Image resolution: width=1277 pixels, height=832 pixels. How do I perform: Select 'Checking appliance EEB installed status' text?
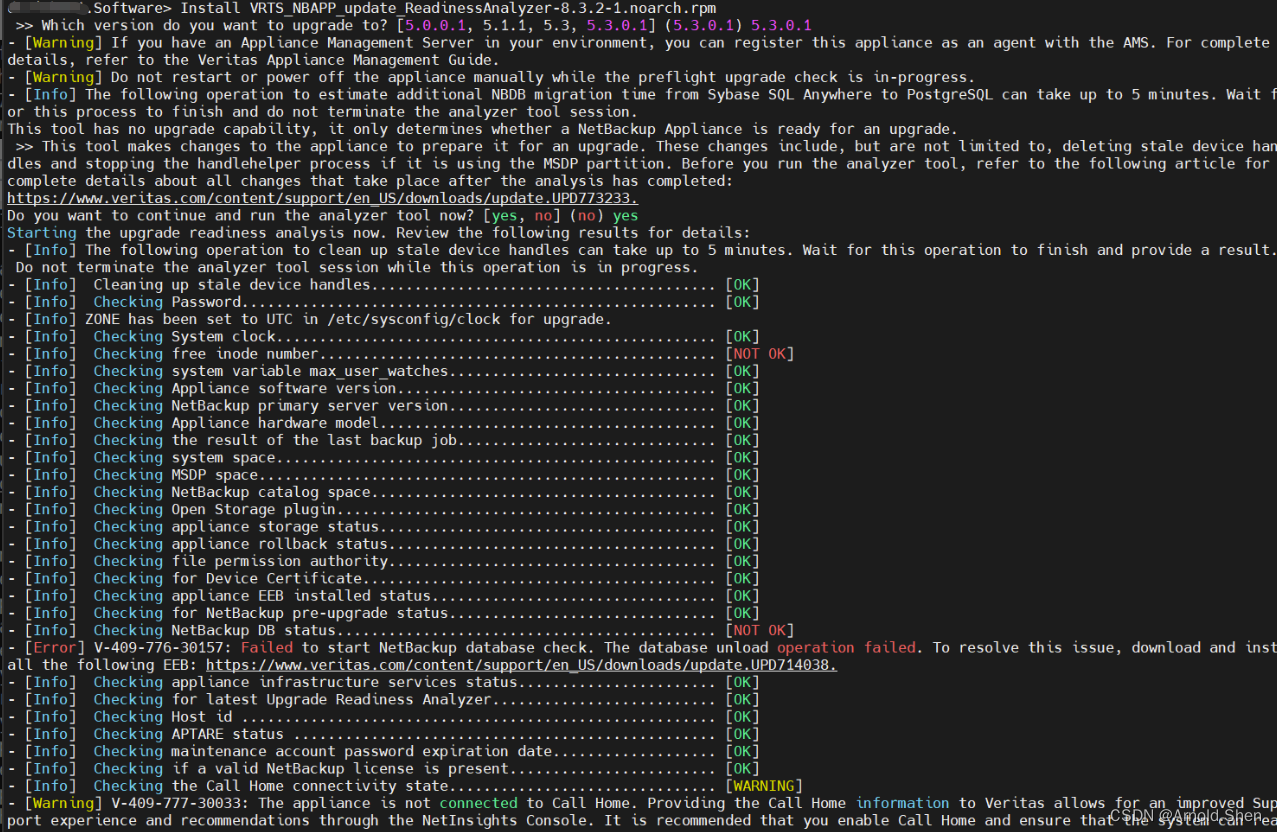262,596
